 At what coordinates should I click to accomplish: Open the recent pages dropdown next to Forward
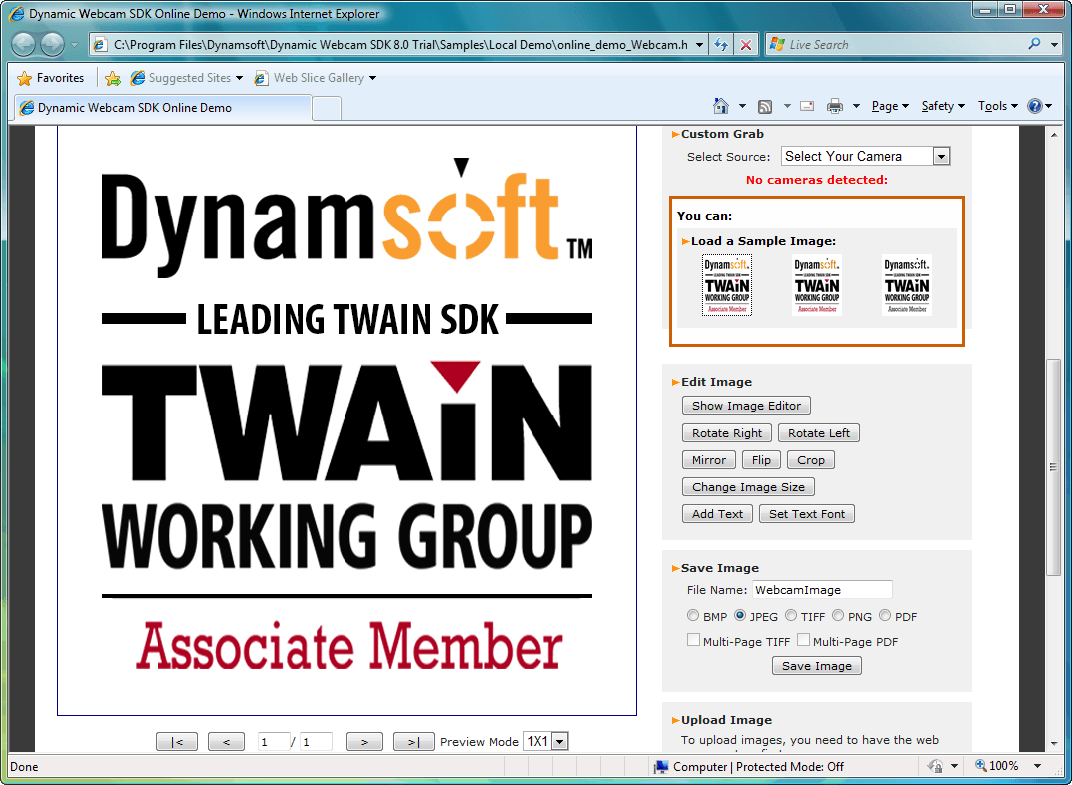(74, 45)
